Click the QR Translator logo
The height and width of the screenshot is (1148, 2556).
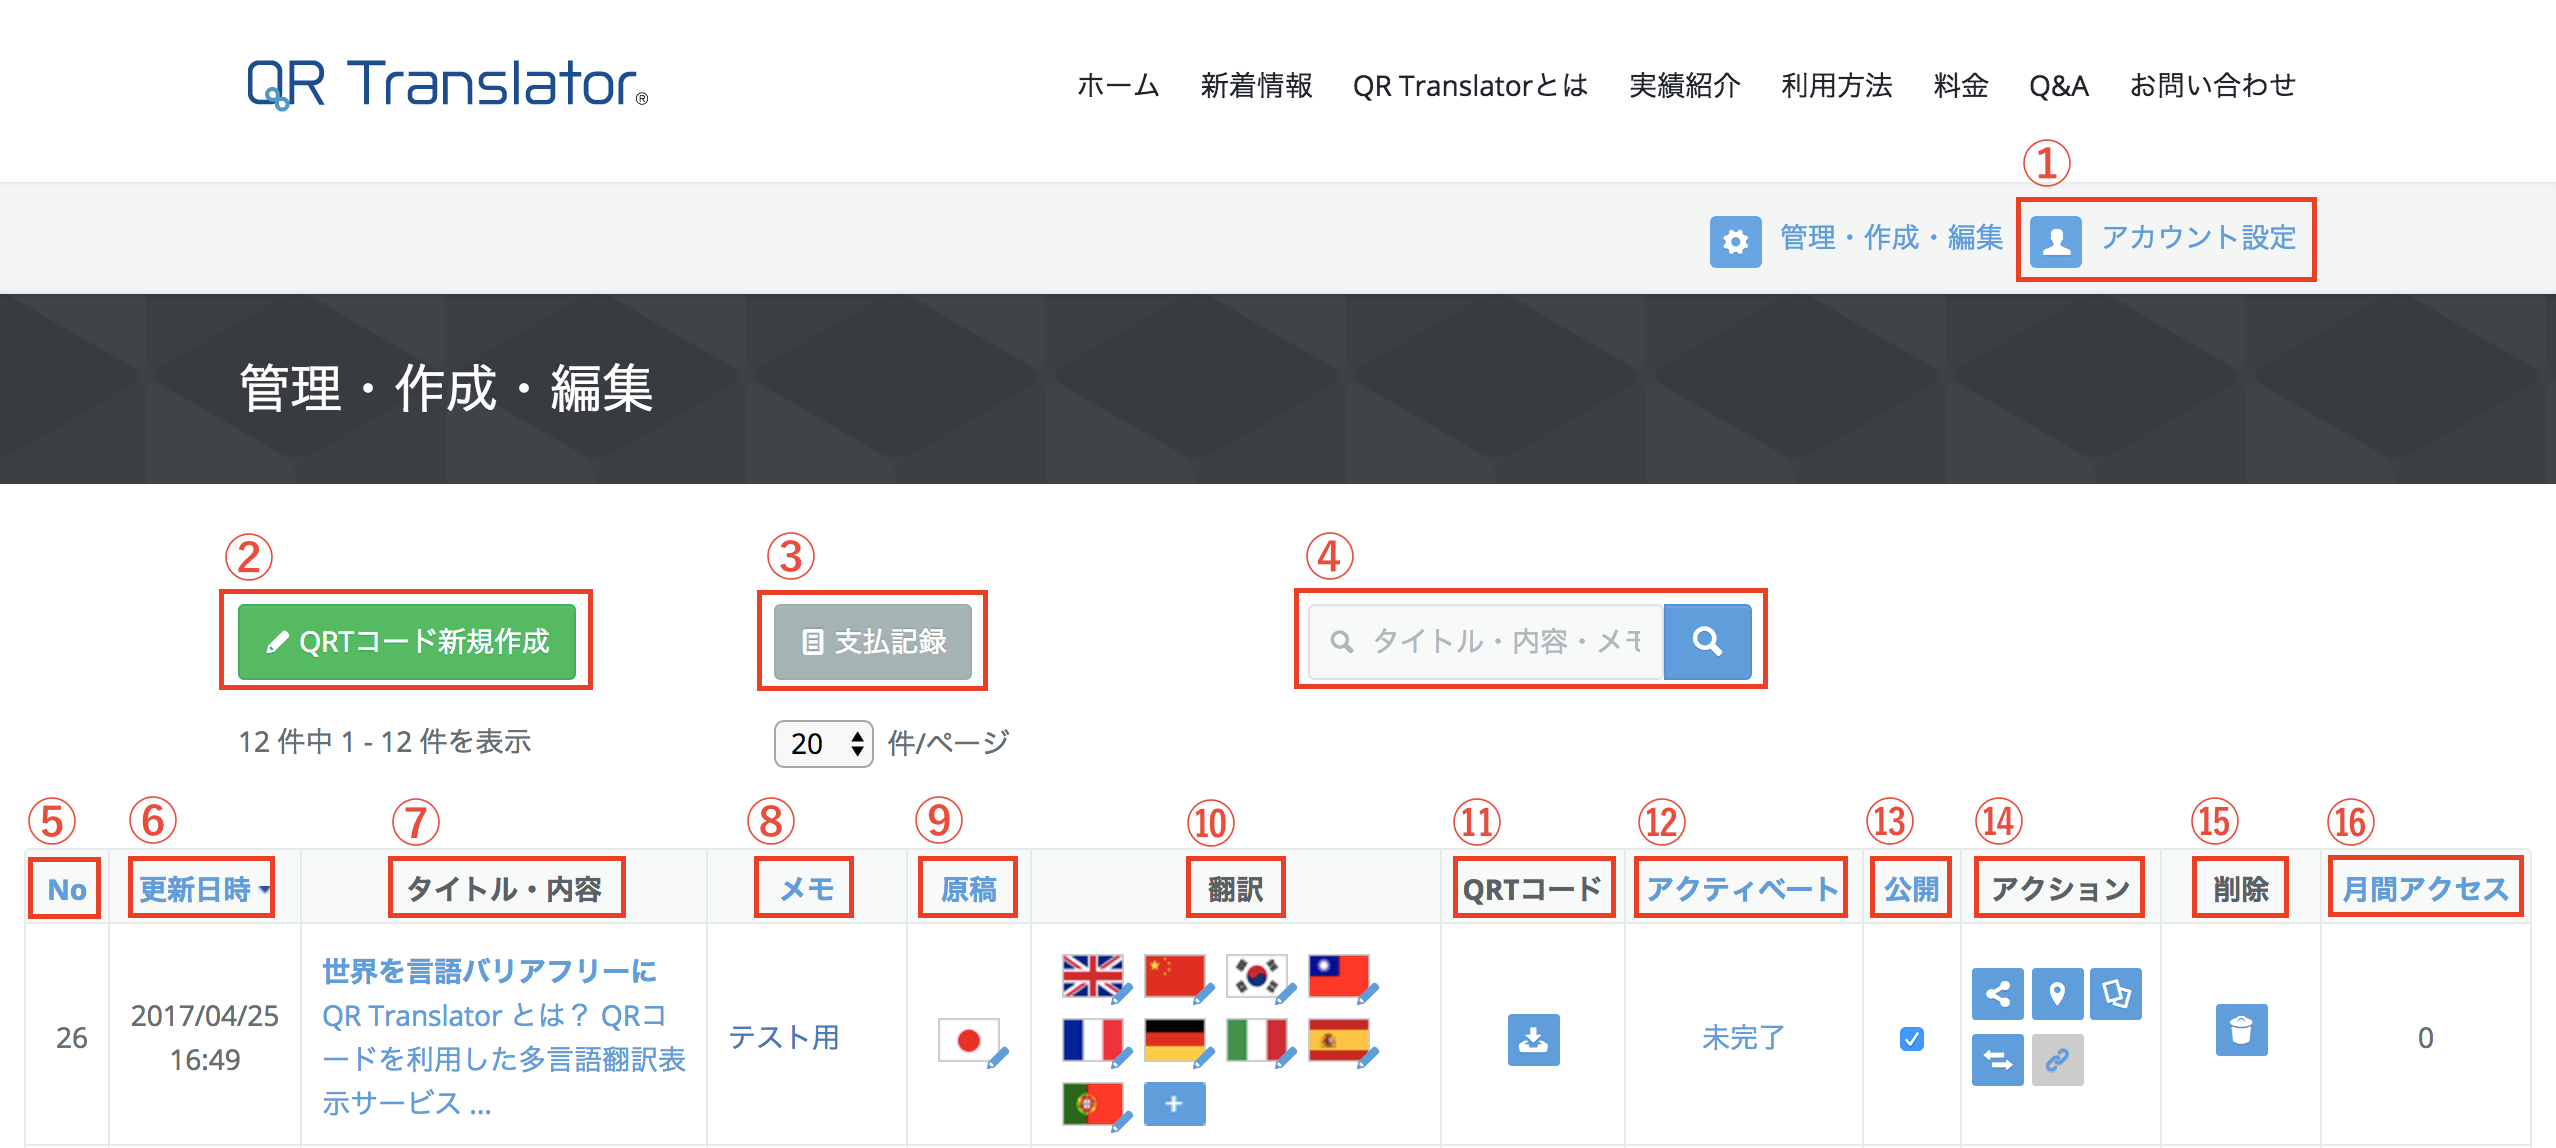(x=447, y=83)
